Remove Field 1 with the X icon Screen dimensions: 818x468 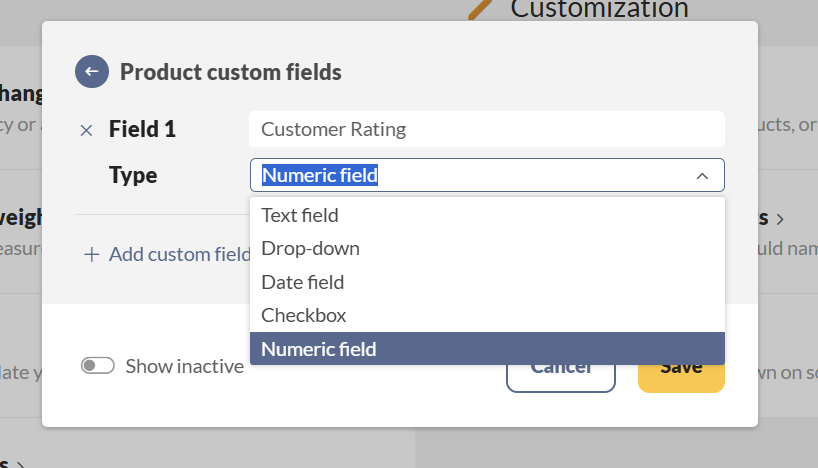click(x=86, y=130)
